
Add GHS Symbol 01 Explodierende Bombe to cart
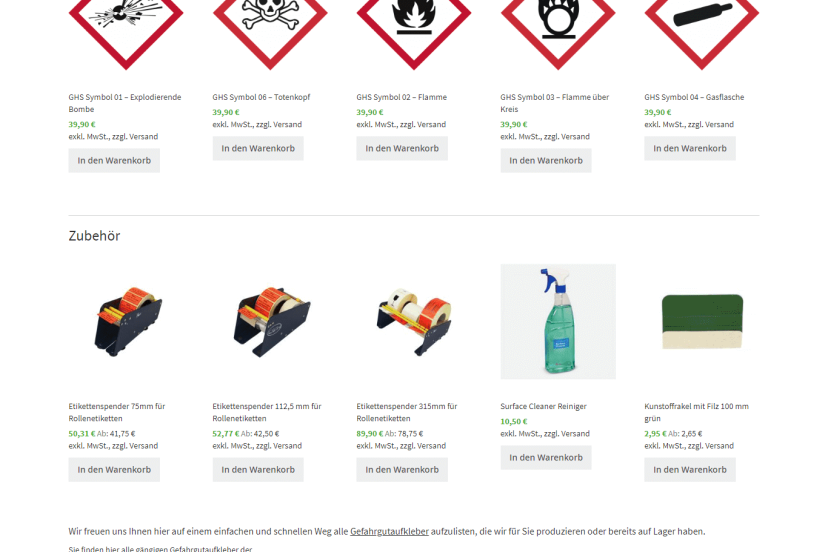pyautogui.click(x=114, y=161)
